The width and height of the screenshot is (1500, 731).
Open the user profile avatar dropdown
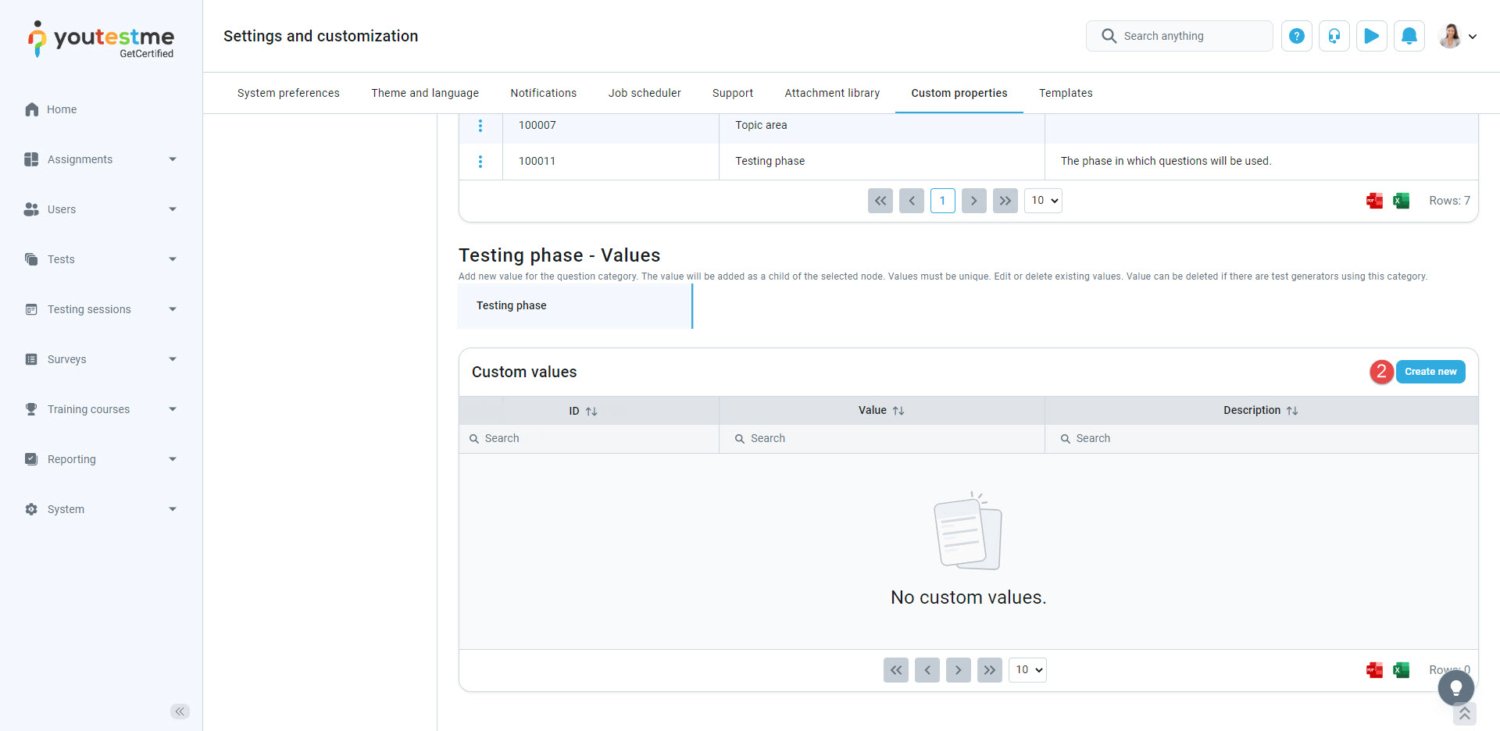coord(1457,36)
